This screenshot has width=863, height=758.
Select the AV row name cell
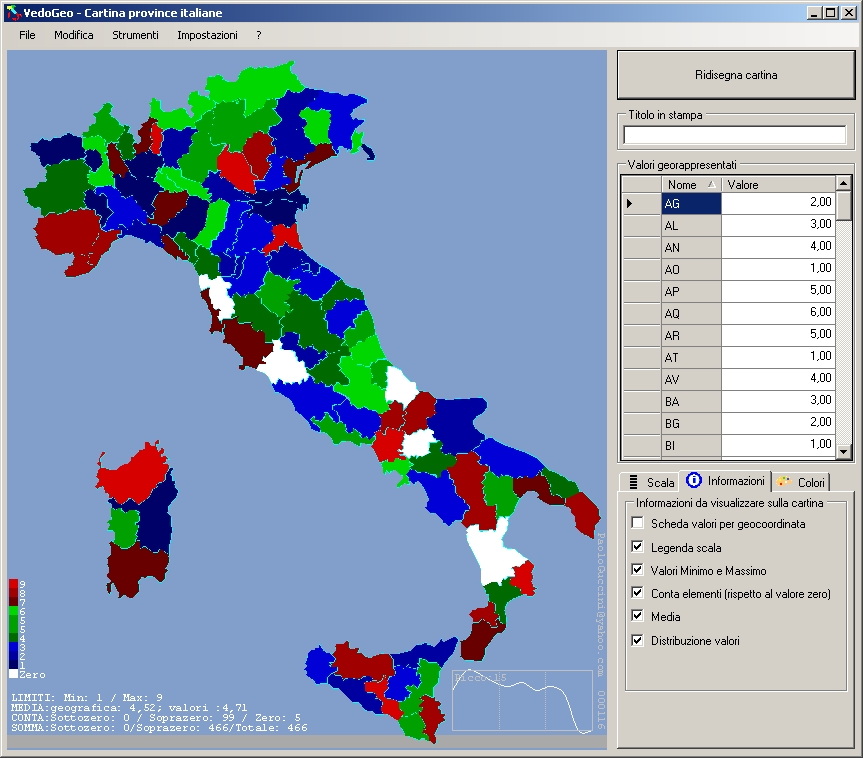point(691,380)
